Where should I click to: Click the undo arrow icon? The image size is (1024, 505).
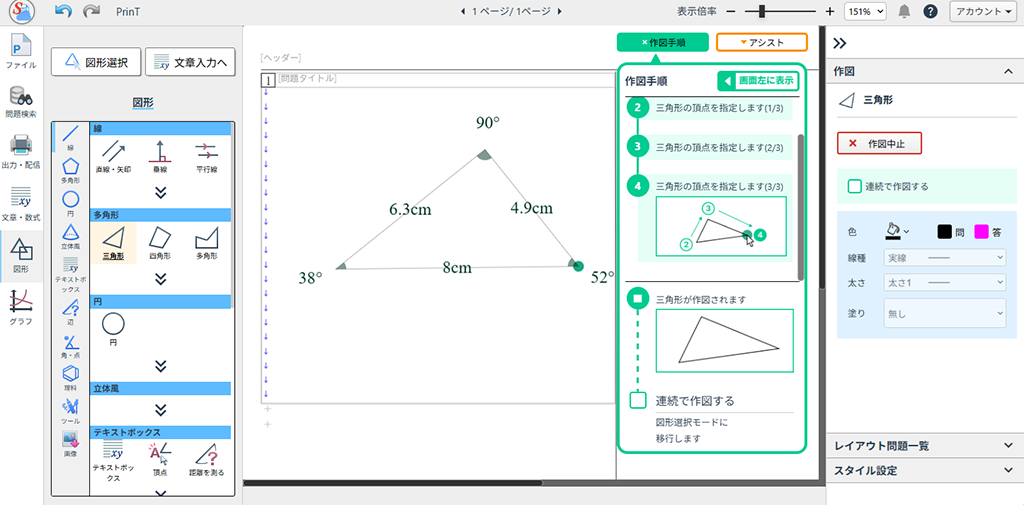(x=64, y=12)
